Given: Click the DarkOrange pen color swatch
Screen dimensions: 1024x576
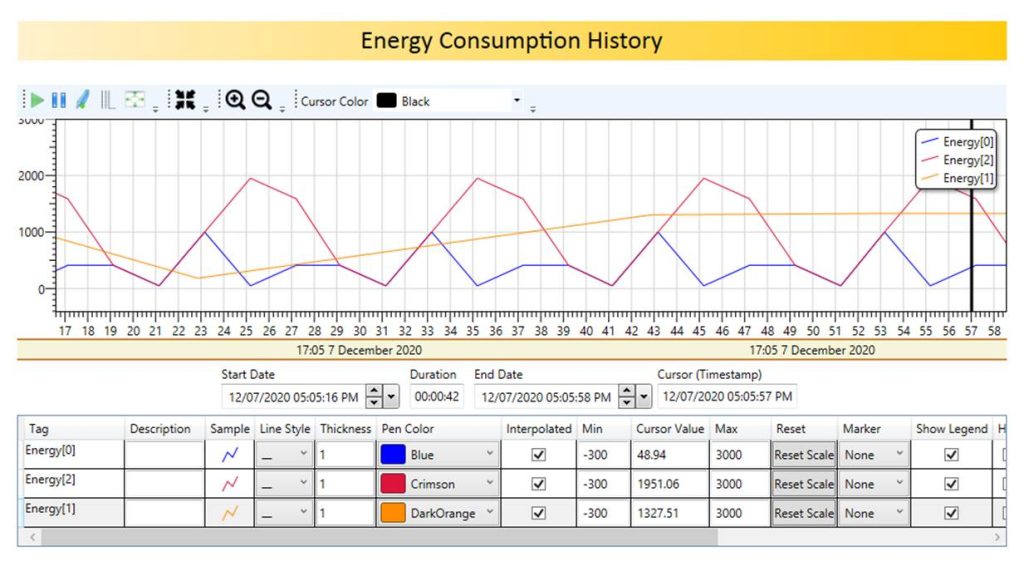Looking at the screenshot, I should point(393,513).
